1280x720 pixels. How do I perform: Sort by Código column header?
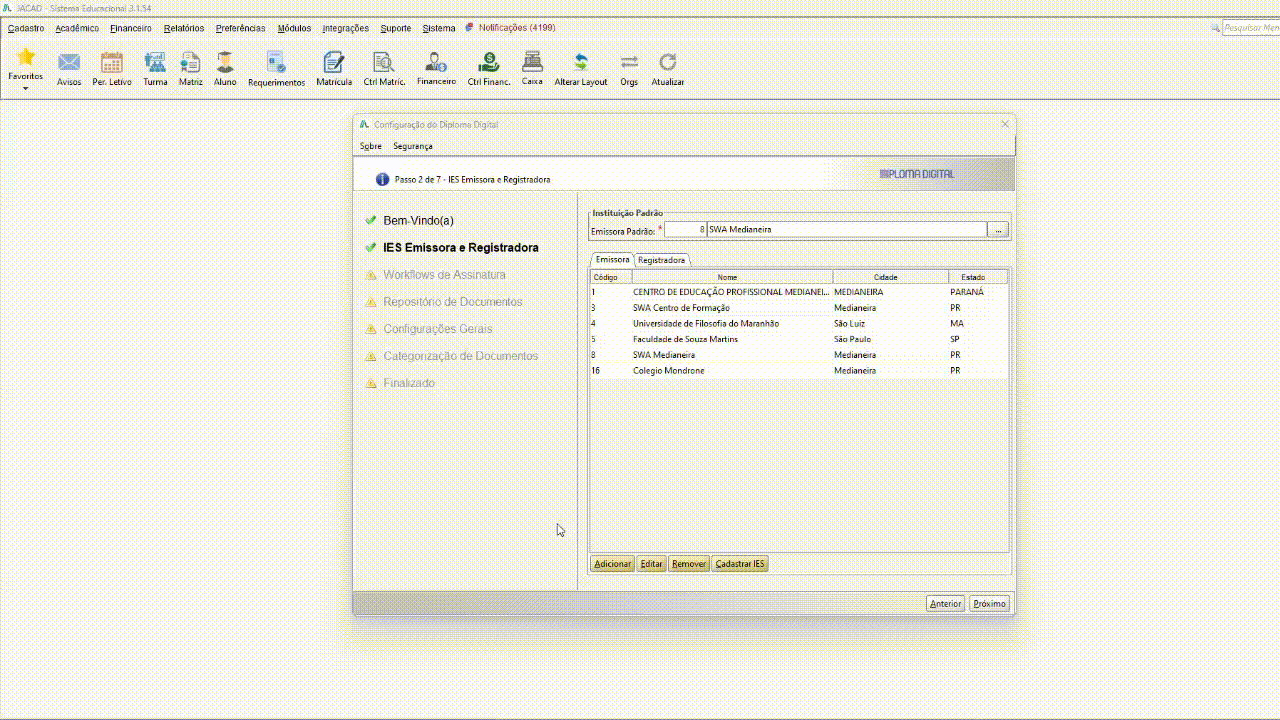pyautogui.click(x=610, y=277)
